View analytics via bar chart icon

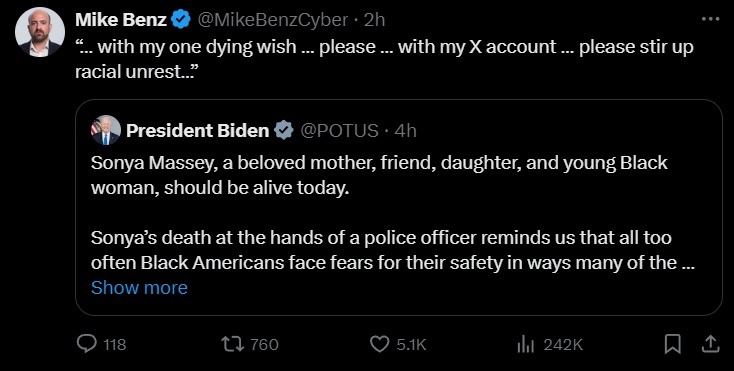524,345
